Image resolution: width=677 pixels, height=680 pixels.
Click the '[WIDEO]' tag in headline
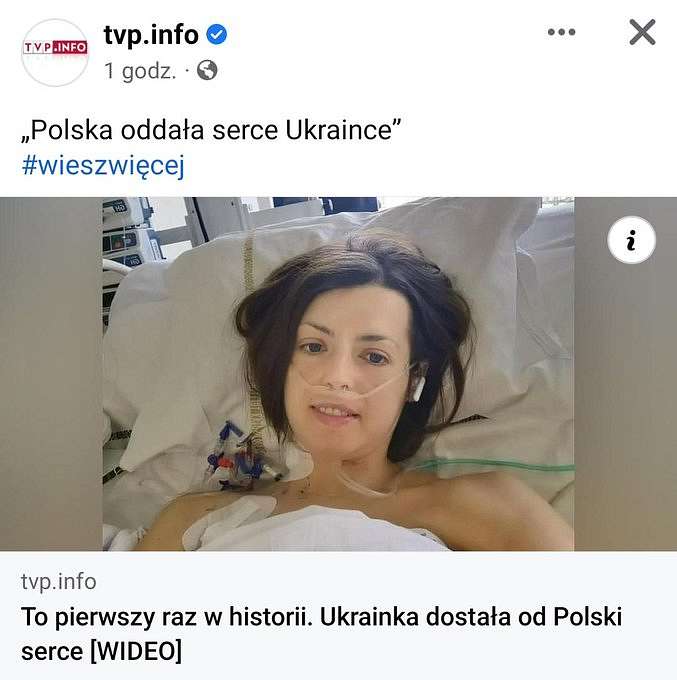[136, 651]
